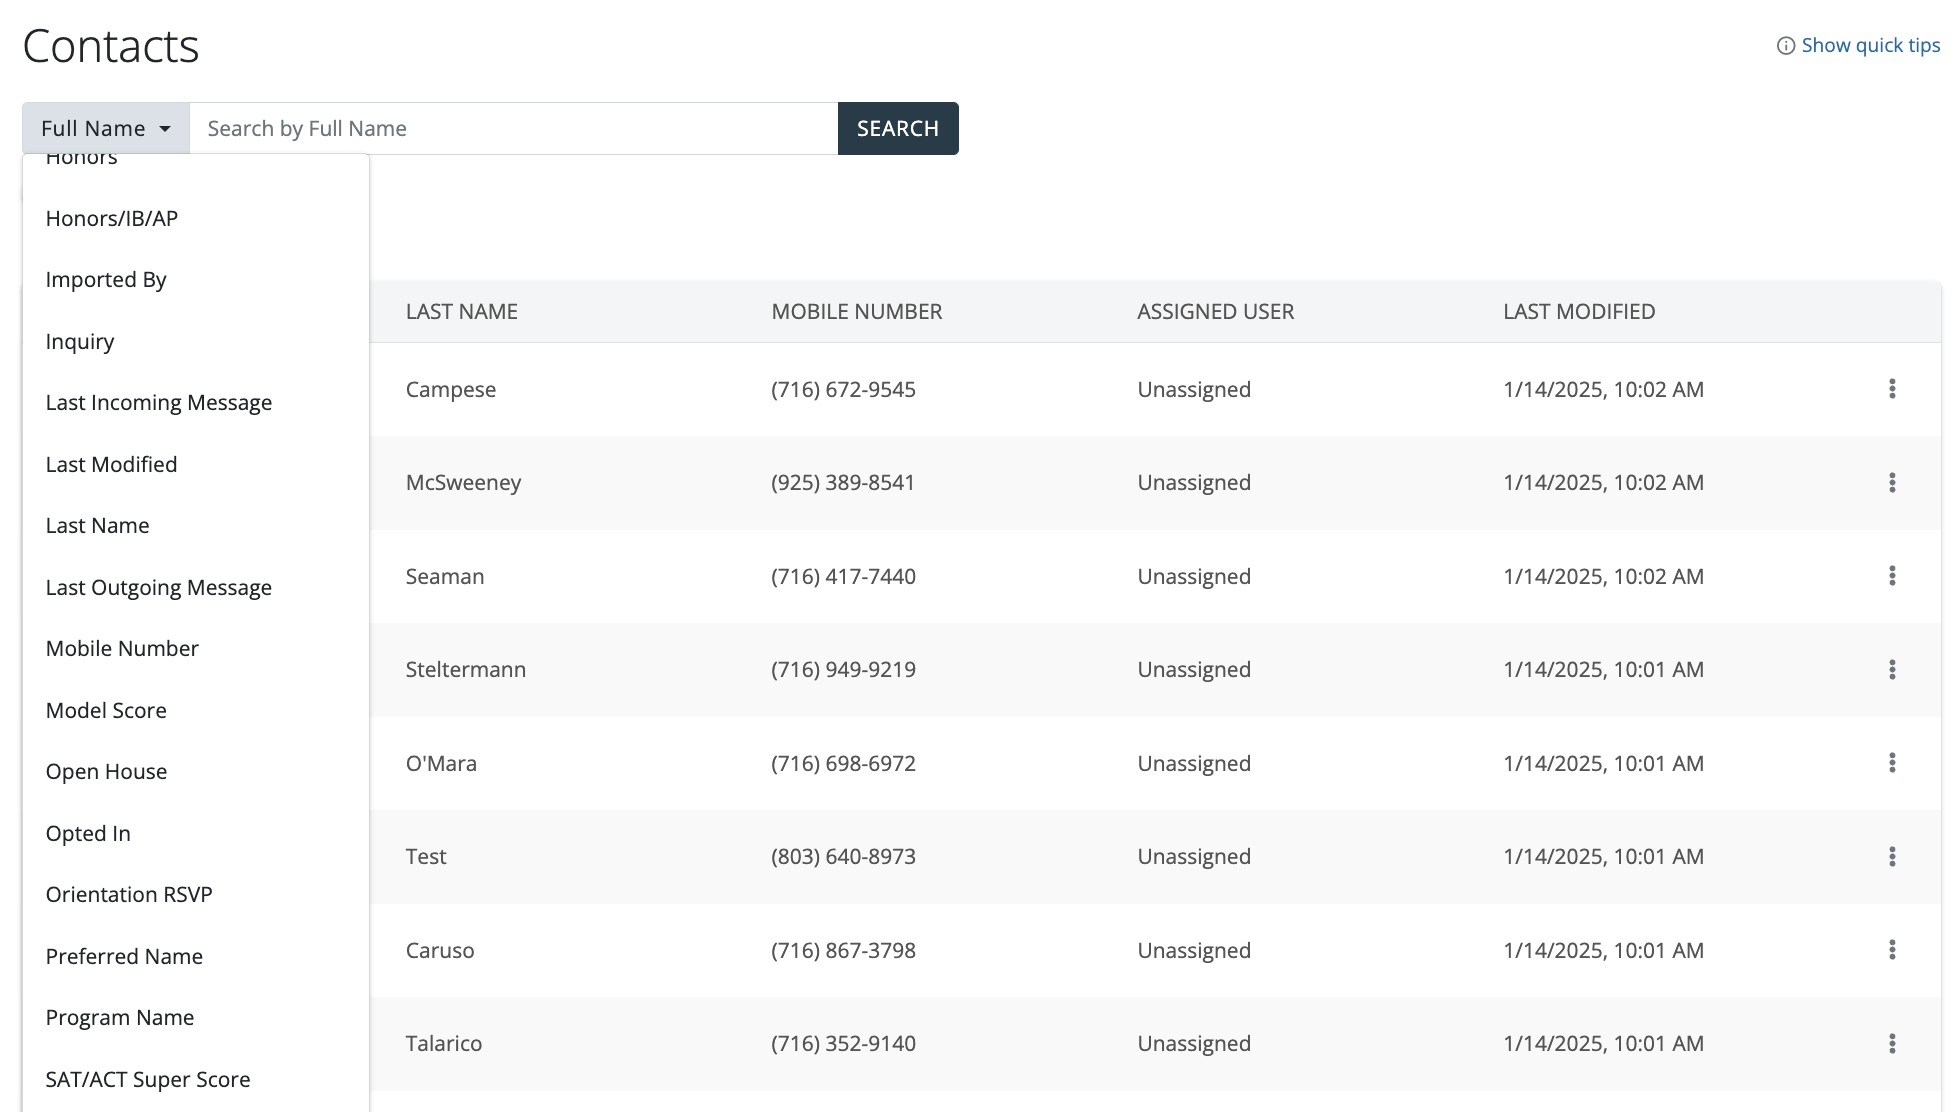Viewport: 1960px width, 1112px height.
Task: Open the options menu for the Campese row
Action: pos(1891,389)
